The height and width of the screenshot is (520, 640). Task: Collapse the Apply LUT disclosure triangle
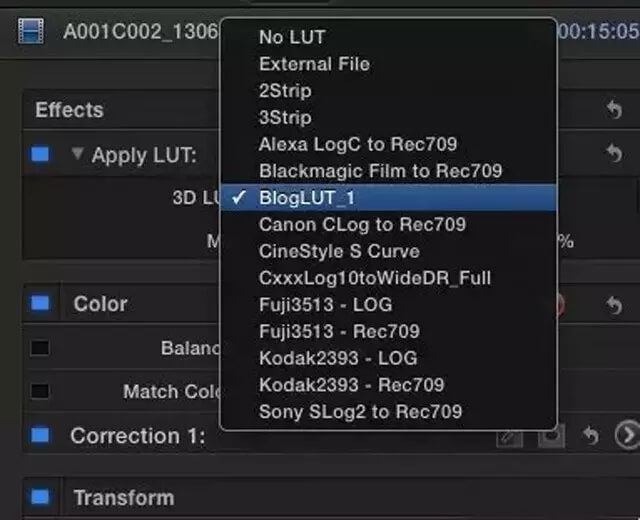pos(77,155)
